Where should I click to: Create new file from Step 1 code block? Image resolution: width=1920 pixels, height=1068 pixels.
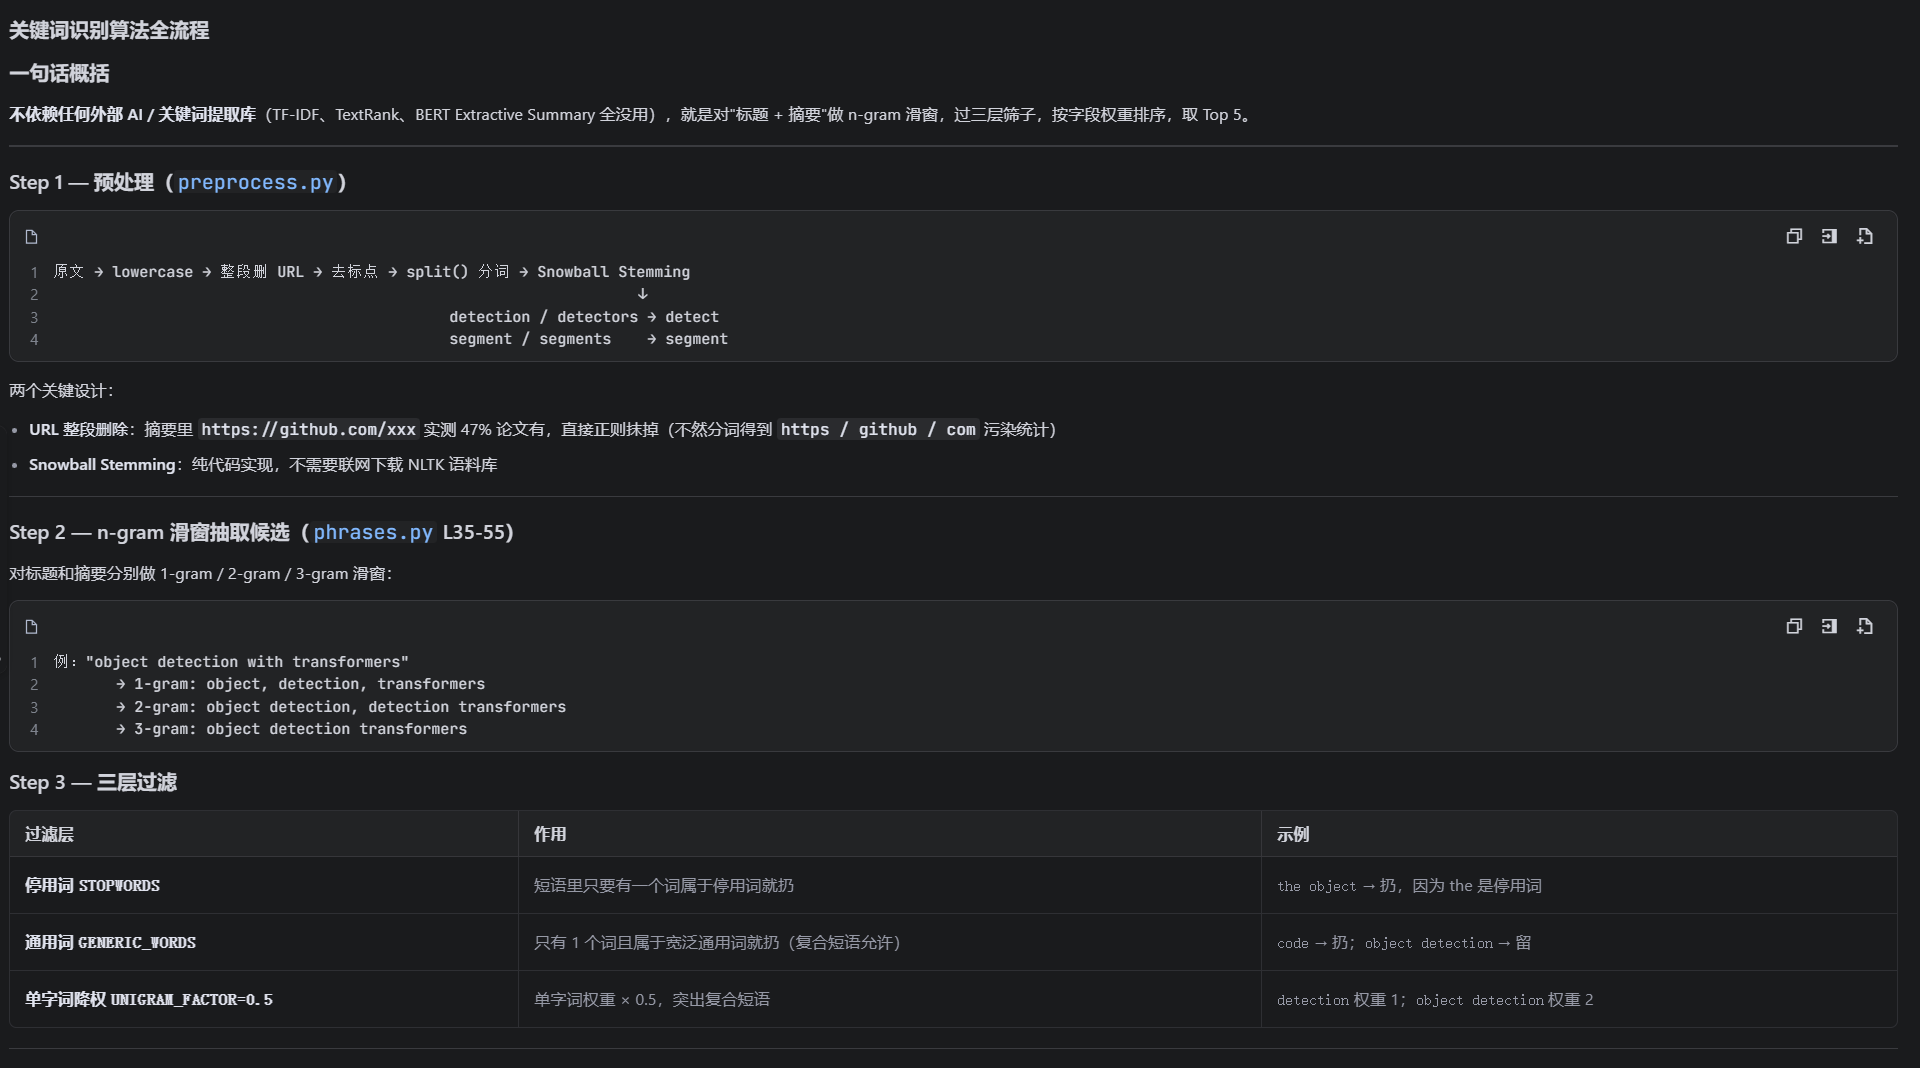tap(1865, 237)
